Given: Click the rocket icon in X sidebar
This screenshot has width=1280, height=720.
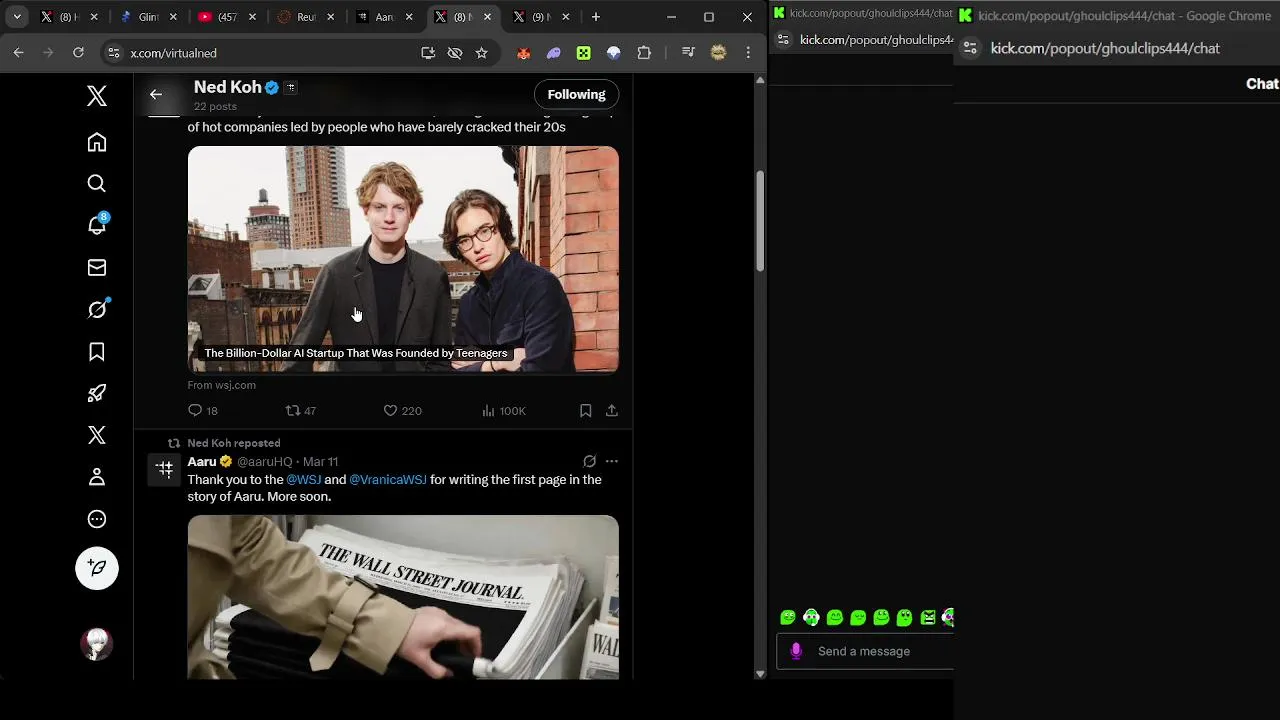Looking at the screenshot, I should pos(97,393).
